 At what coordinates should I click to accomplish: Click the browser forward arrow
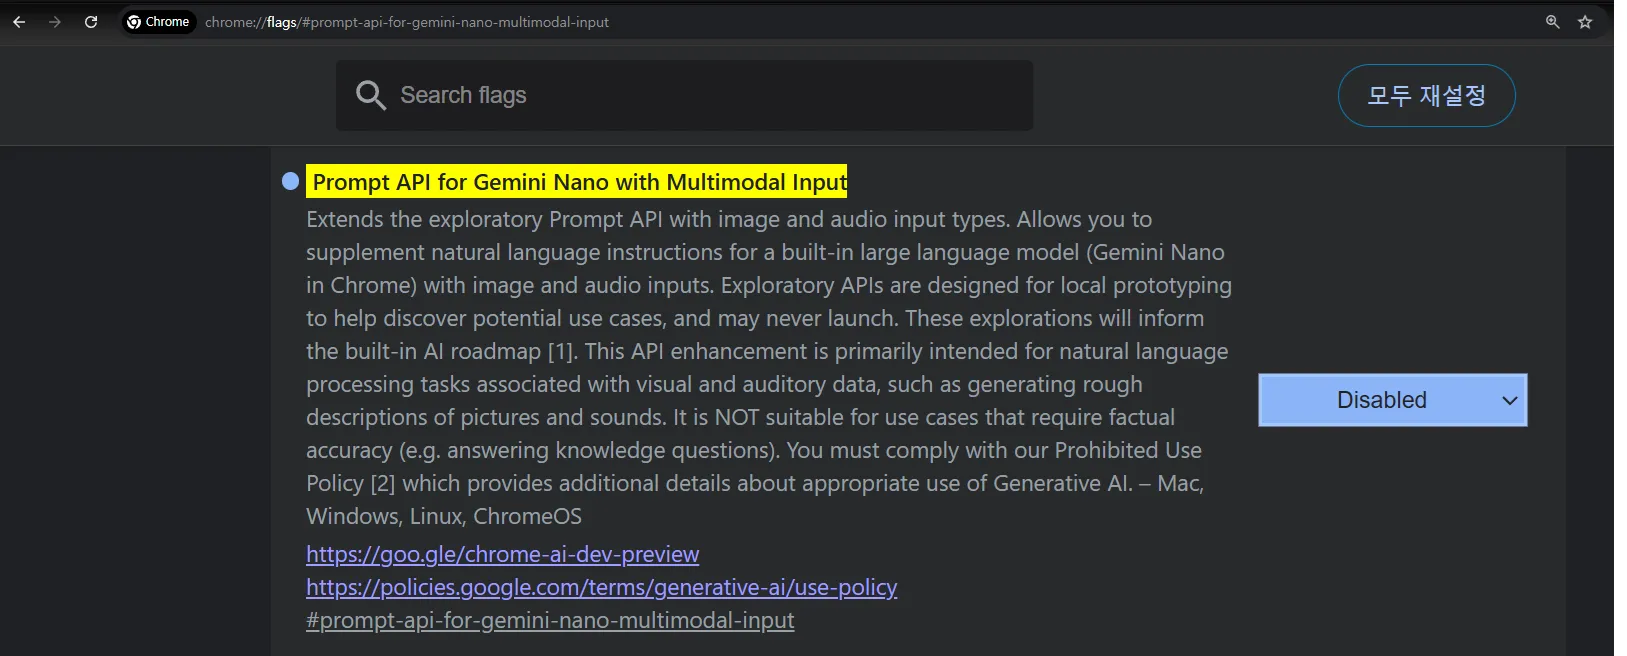(x=55, y=22)
